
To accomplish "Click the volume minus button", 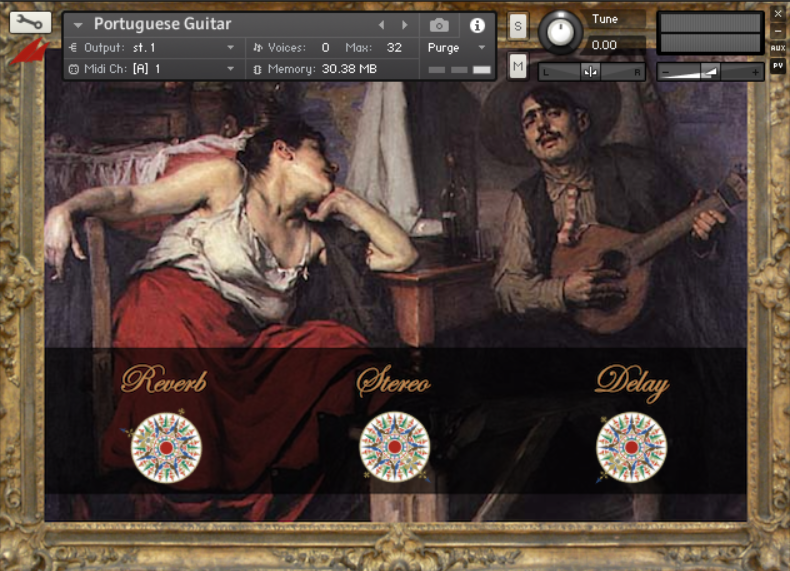I will point(665,73).
